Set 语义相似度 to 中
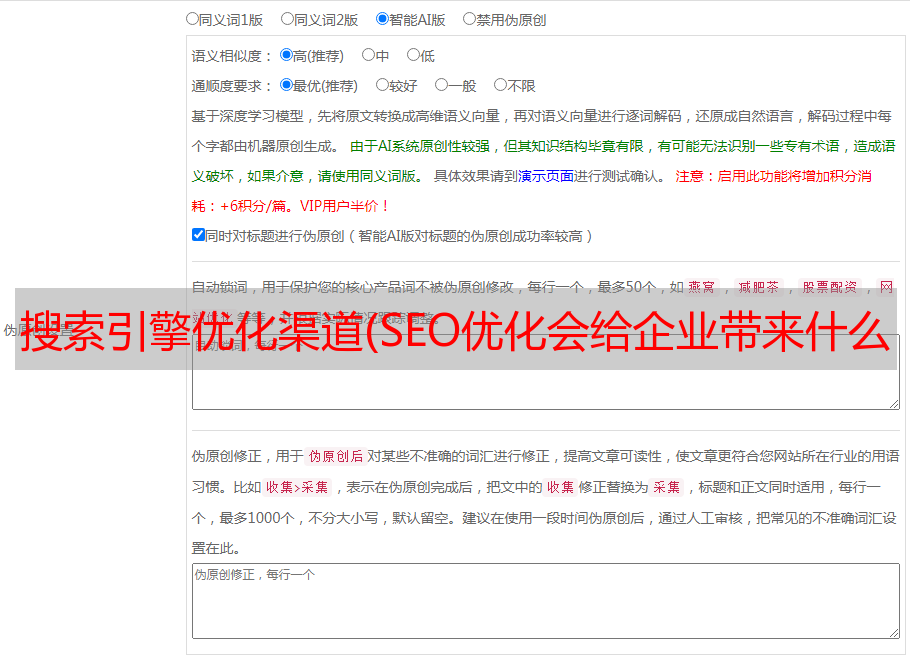The height and width of the screenshot is (658, 911). pos(368,55)
